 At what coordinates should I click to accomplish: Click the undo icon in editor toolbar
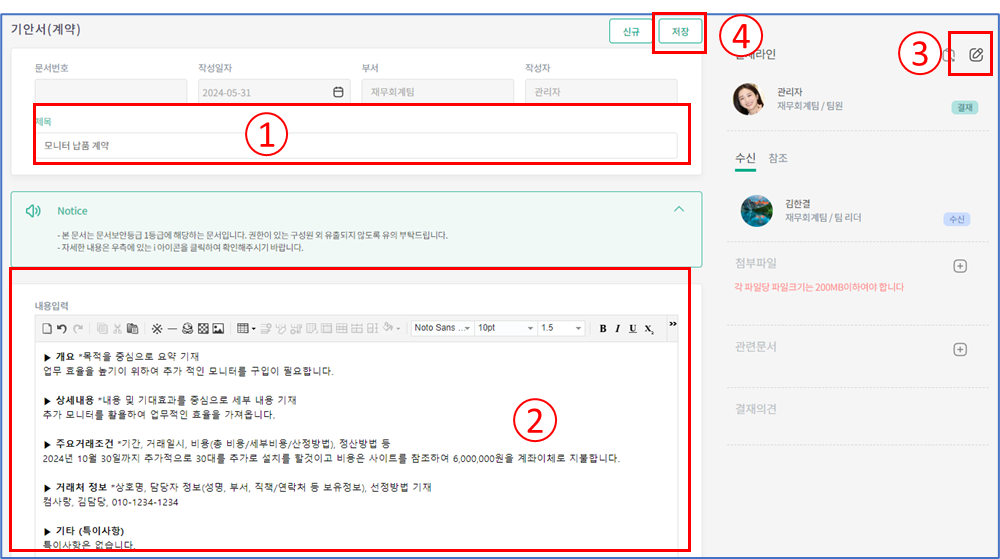[x=62, y=328]
